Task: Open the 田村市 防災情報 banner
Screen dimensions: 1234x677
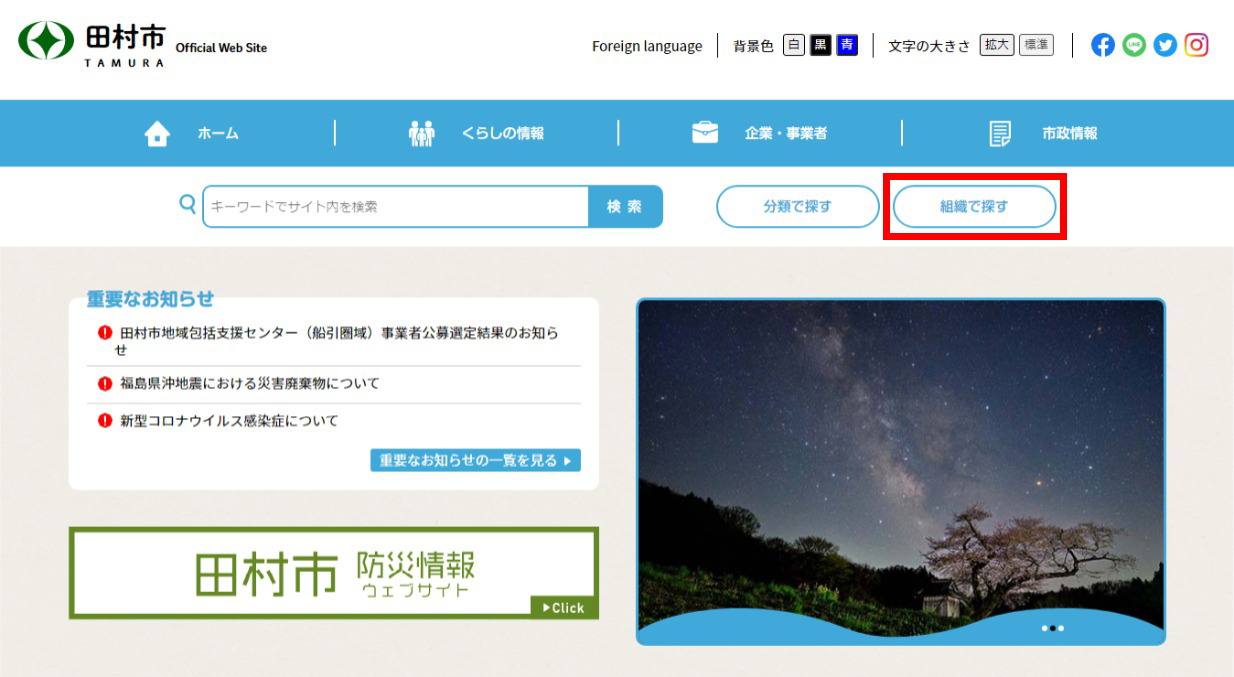Action: 333,573
